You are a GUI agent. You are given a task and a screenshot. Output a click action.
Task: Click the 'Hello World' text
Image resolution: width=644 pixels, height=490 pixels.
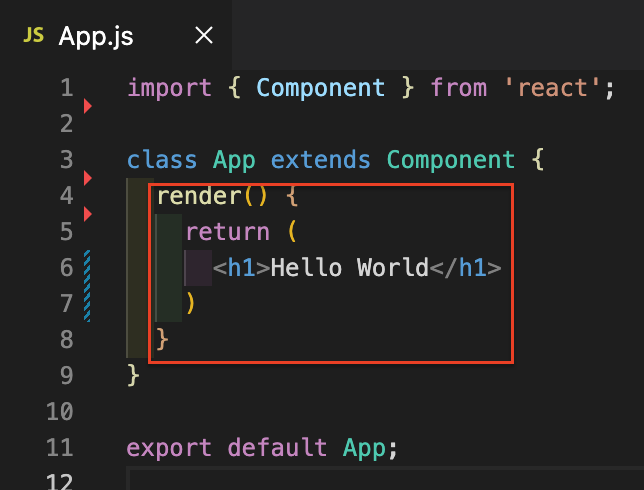point(350,268)
